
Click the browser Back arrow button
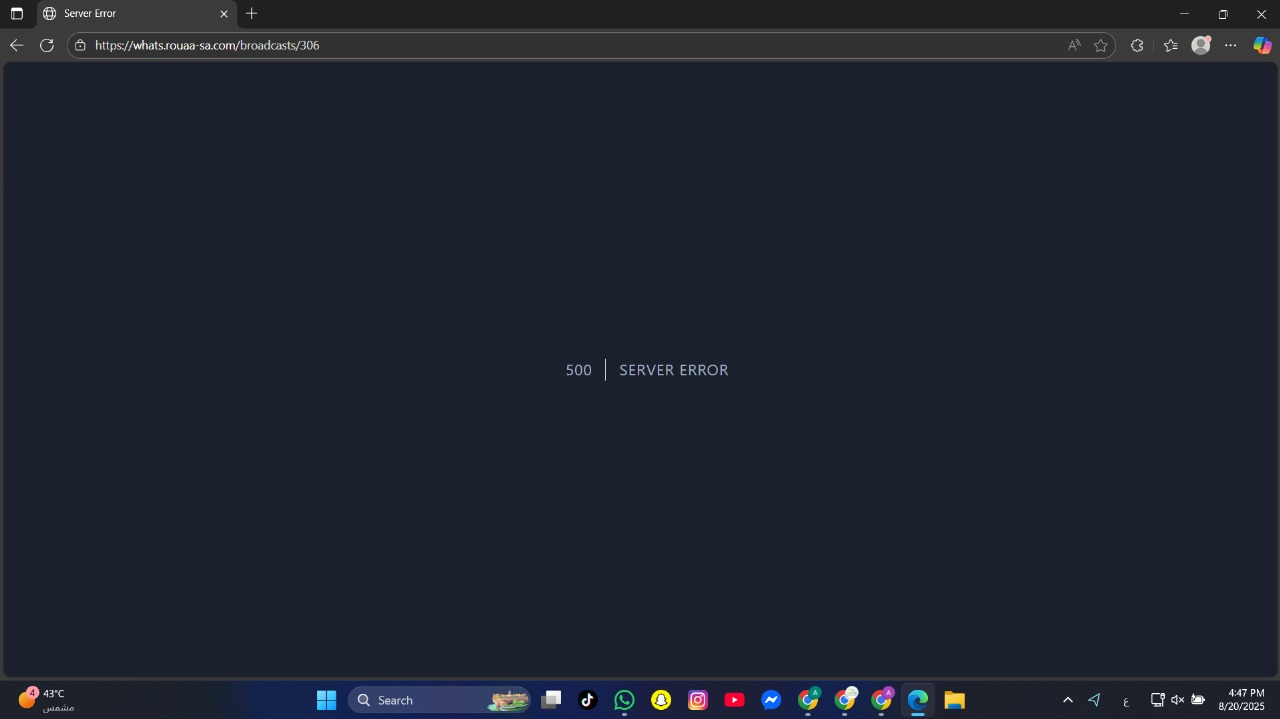[x=16, y=45]
